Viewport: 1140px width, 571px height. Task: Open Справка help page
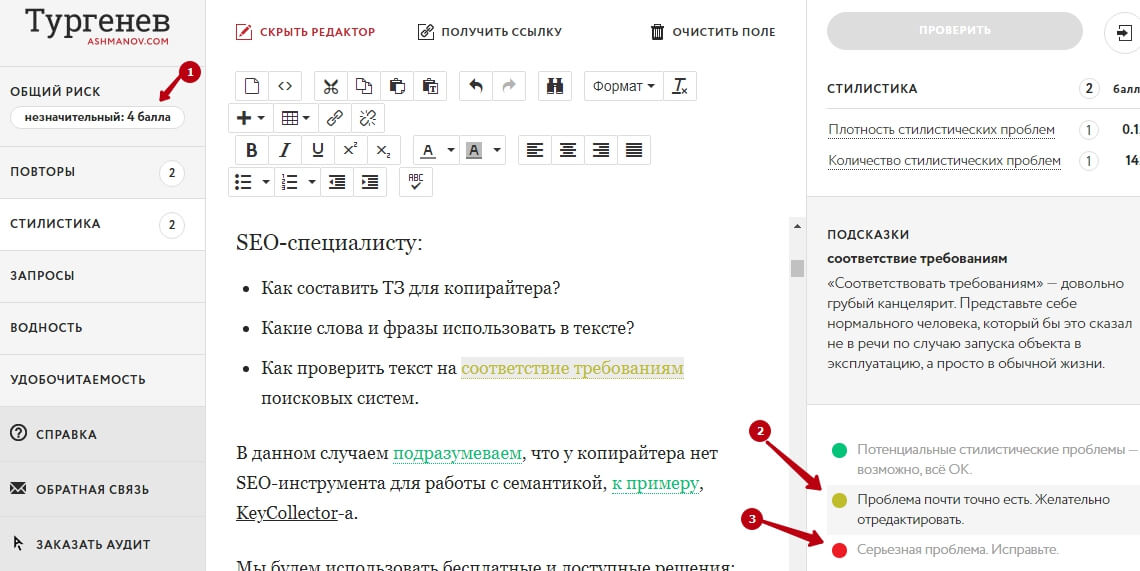(x=103, y=434)
